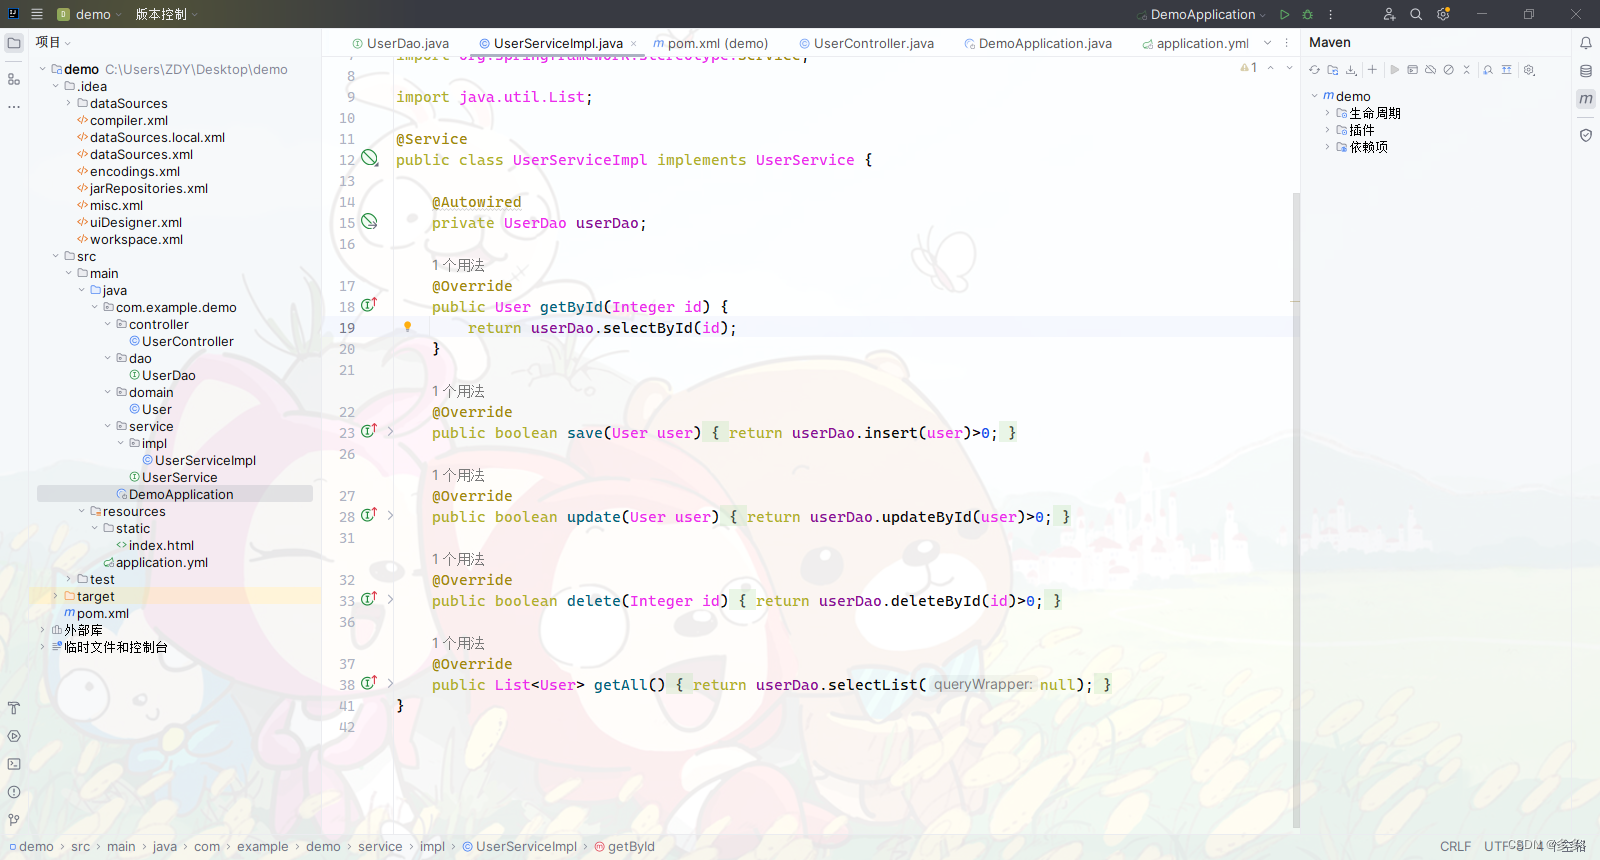Open the 版本控制 dropdown

click(167, 14)
